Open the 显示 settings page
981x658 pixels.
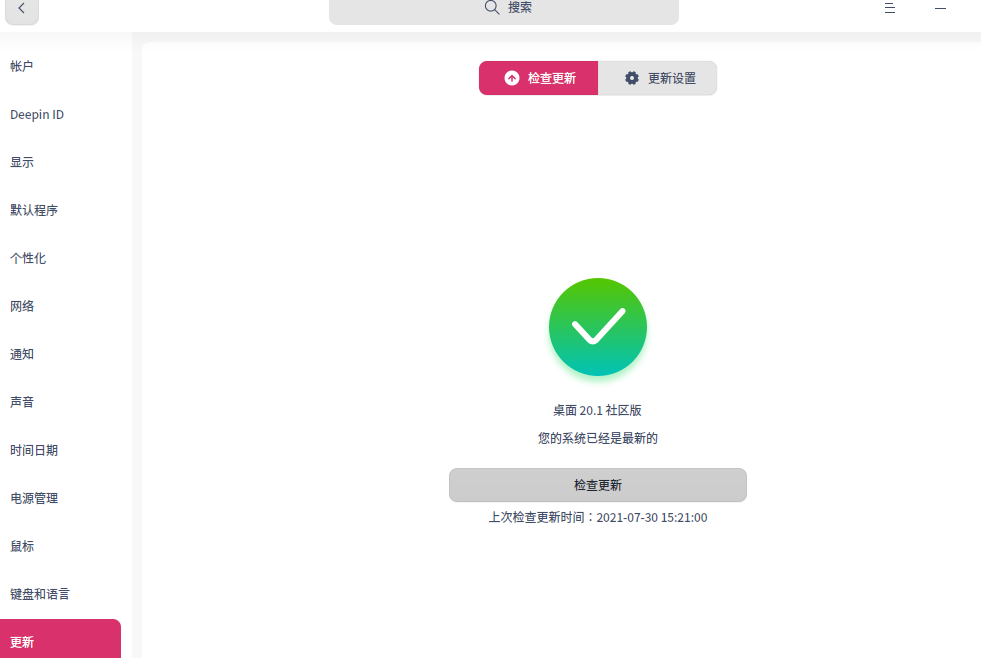pos(22,162)
